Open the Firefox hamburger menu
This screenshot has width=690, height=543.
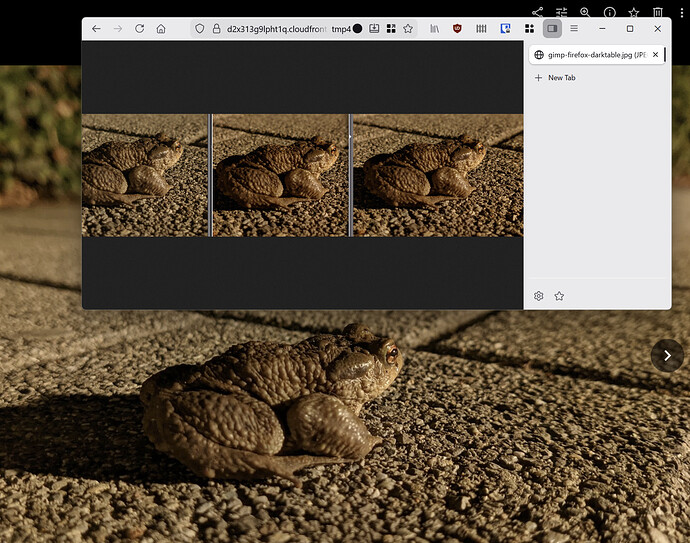pyautogui.click(x=574, y=29)
